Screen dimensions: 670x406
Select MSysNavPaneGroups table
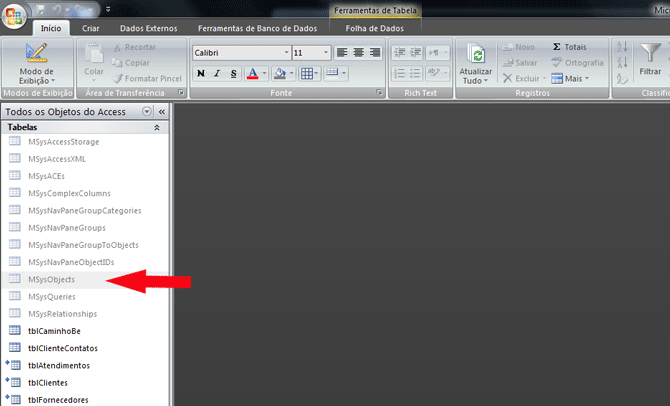pos(85,228)
